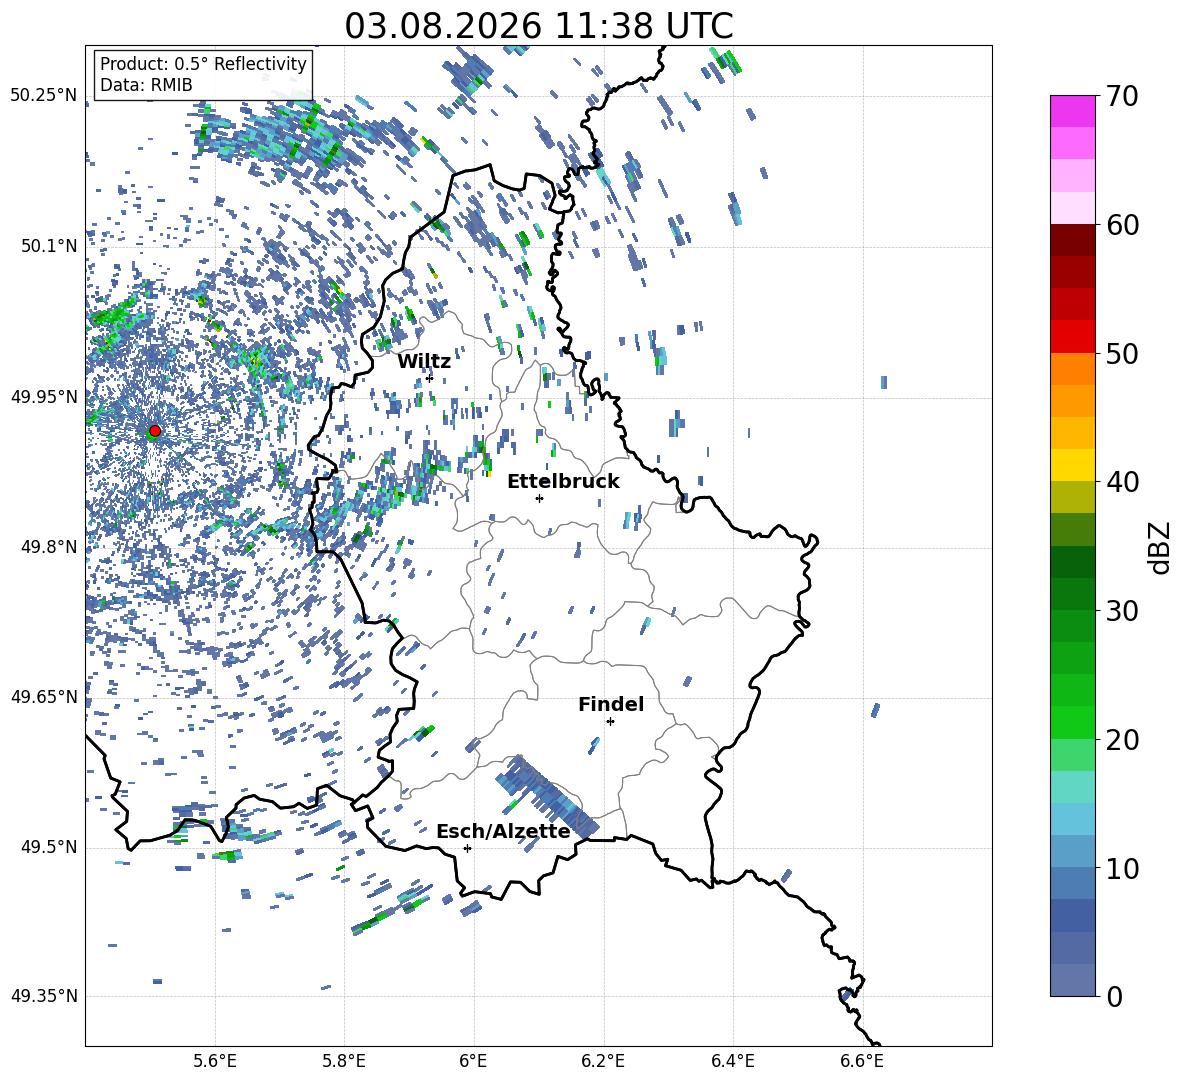
Task: Click the colorbar tick label 60
Action: [1122, 225]
